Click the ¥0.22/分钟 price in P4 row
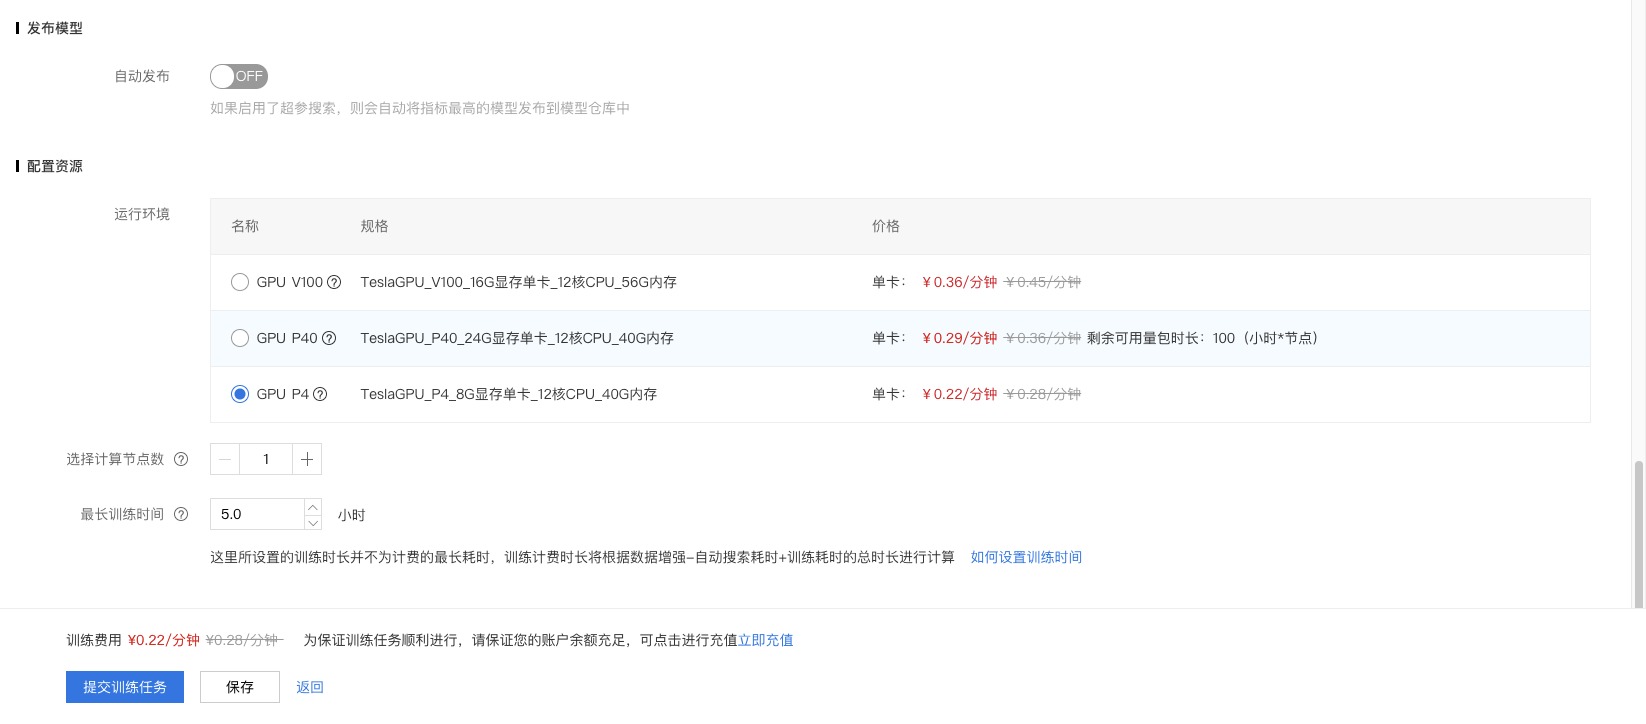 click(x=960, y=394)
